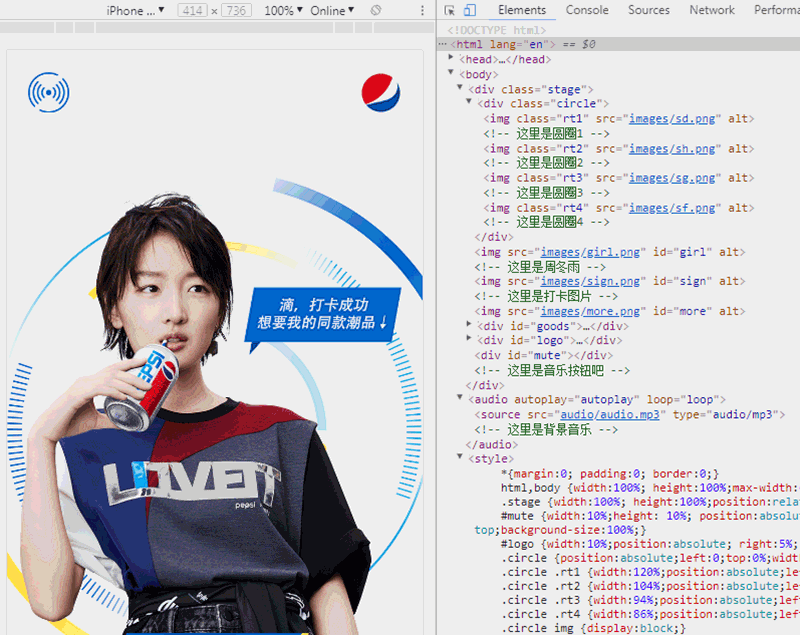The width and height of the screenshot is (800, 635).
Task: Click the viewport height field showing 736
Action: [236, 11]
